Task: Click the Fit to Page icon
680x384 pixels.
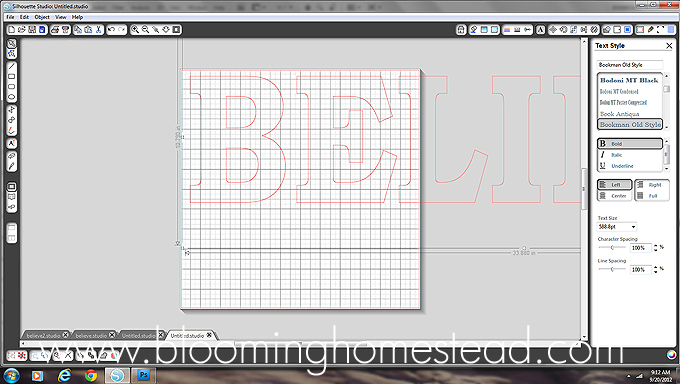Action: pos(176,30)
